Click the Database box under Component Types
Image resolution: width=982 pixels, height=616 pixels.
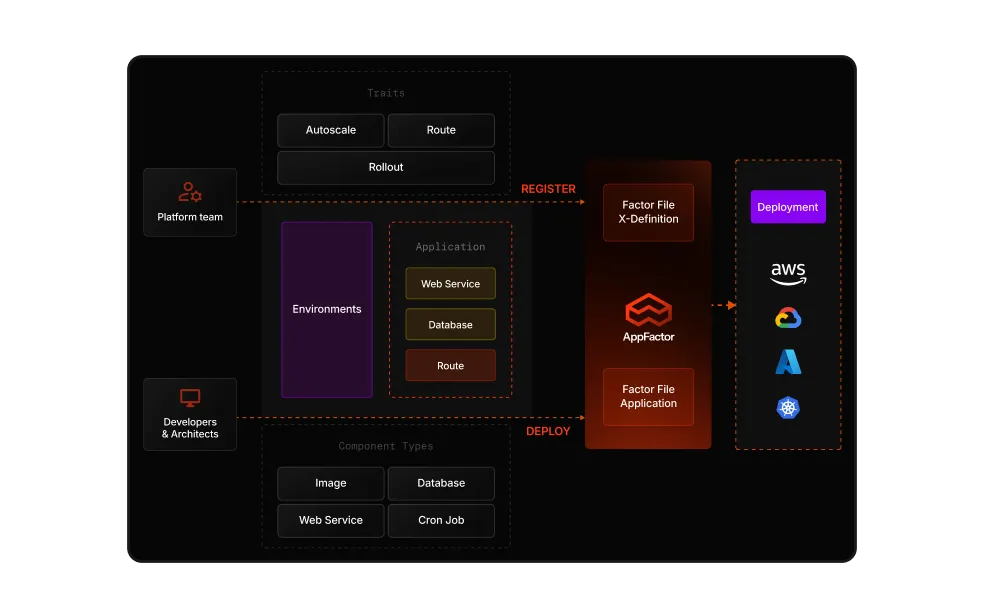[441, 483]
